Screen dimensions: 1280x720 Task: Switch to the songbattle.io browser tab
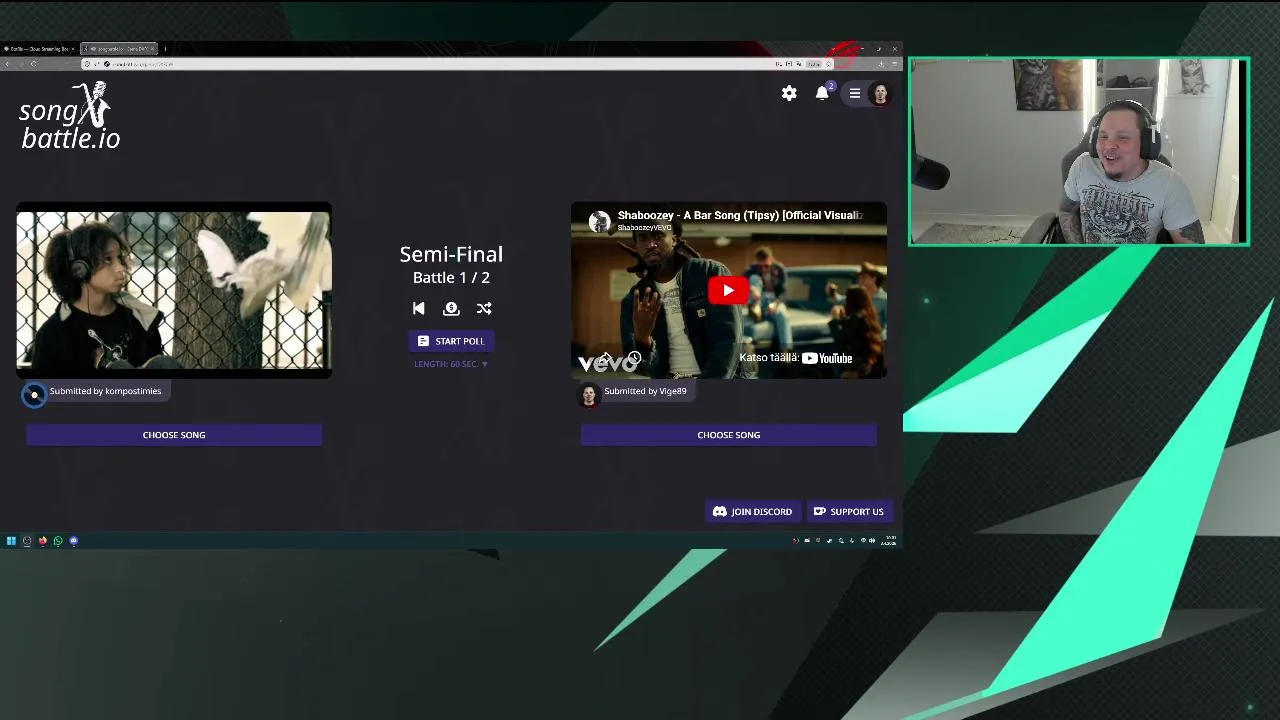click(118, 48)
